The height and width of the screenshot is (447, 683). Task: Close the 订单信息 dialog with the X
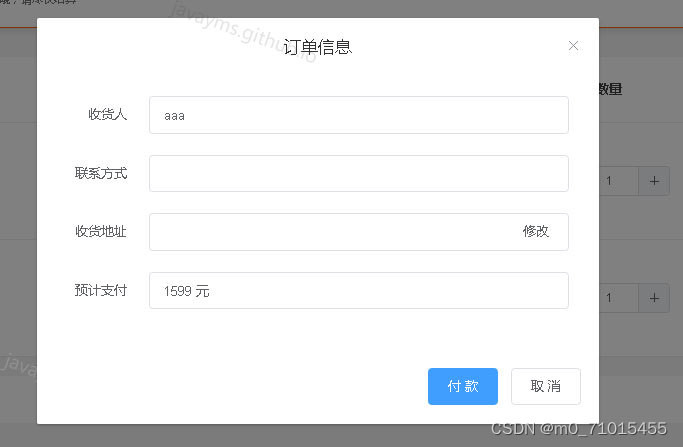[573, 46]
